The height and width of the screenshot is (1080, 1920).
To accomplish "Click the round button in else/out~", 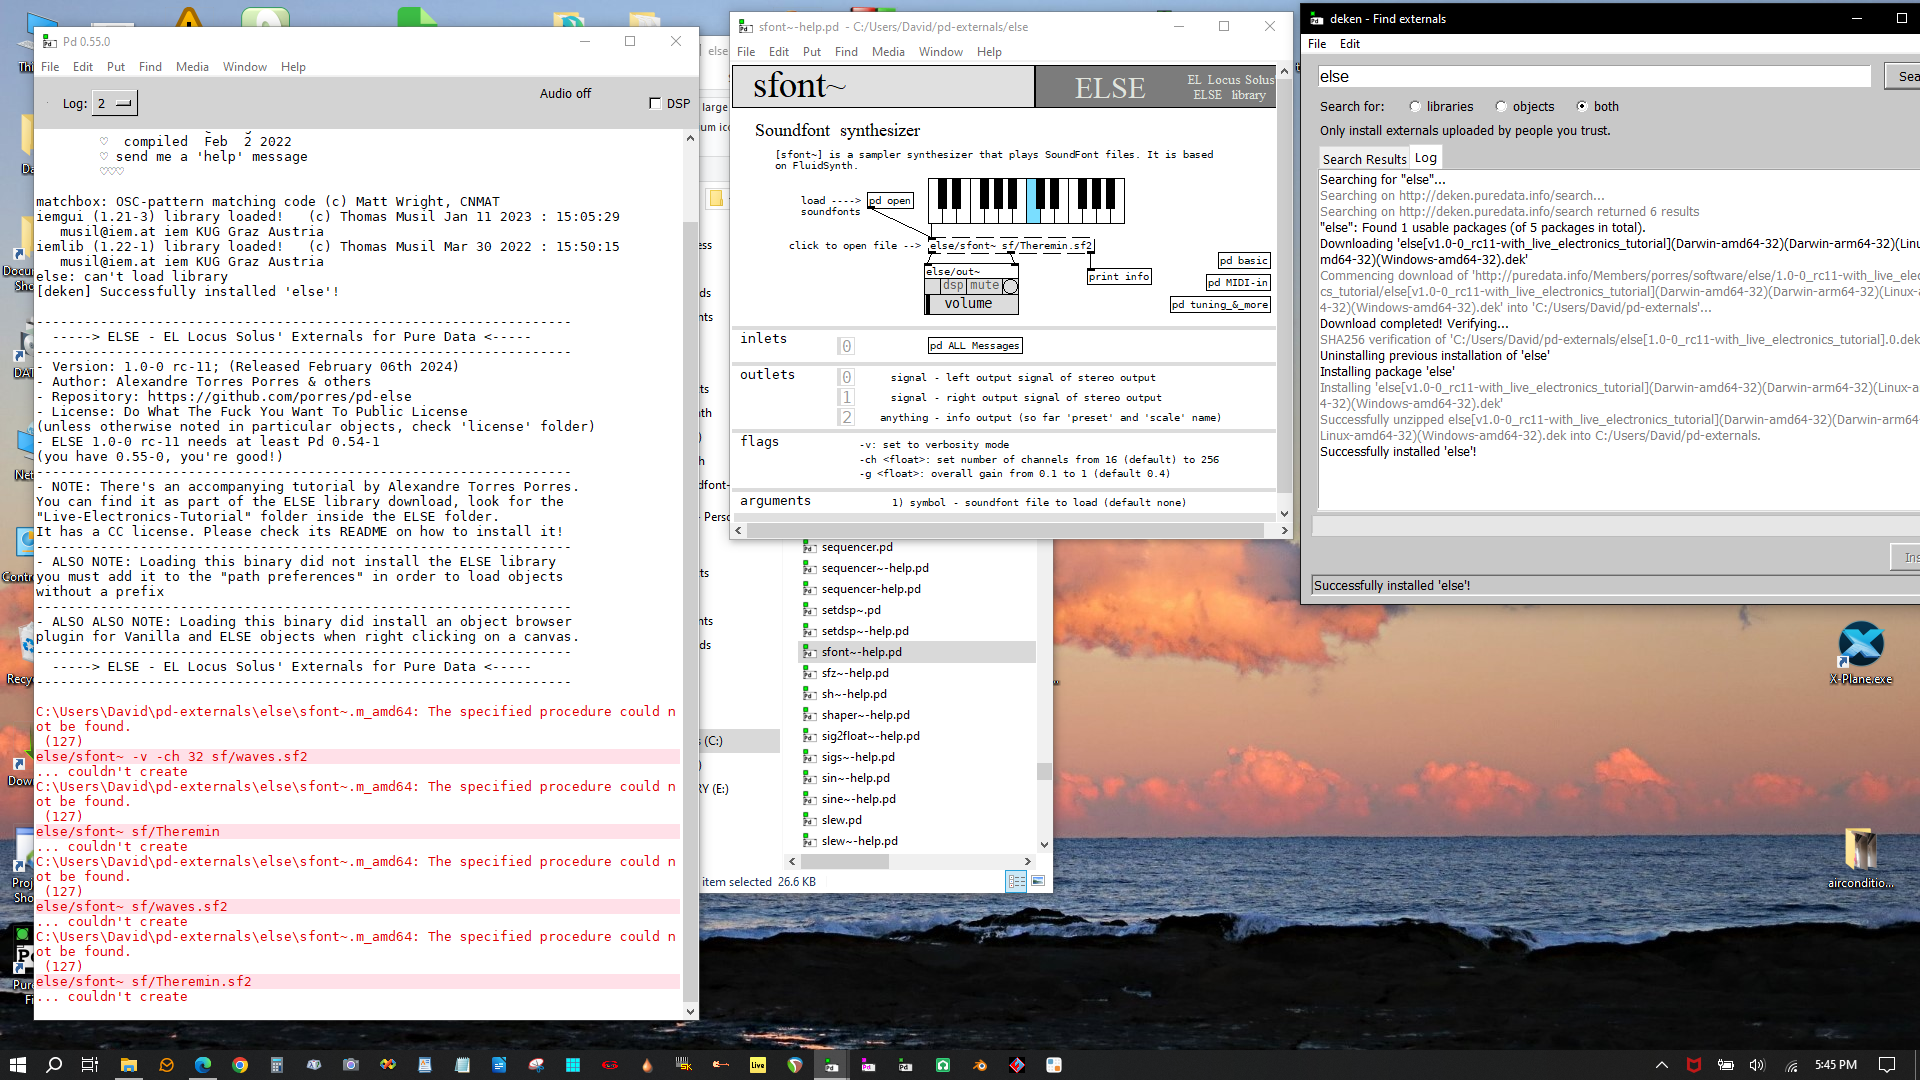I will pyautogui.click(x=1010, y=286).
